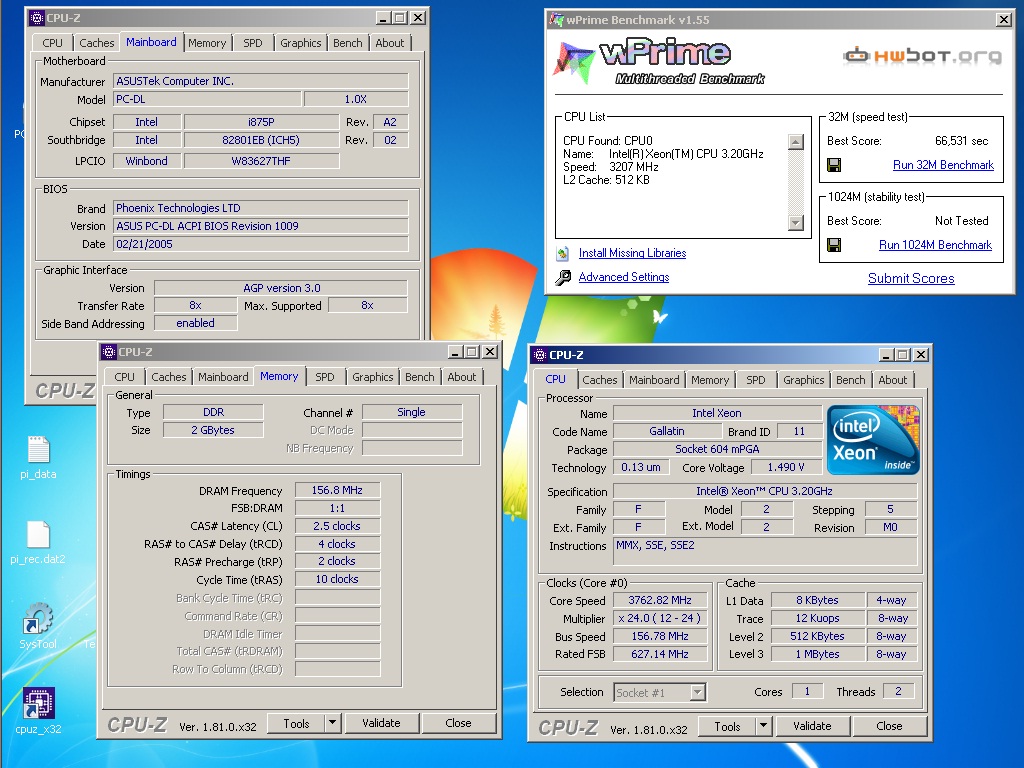
Task: Open the SPD tab in the CPU window
Action: (x=756, y=380)
